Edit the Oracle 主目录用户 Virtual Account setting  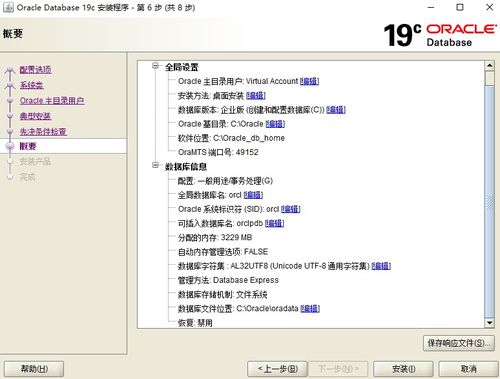[x=309, y=81]
